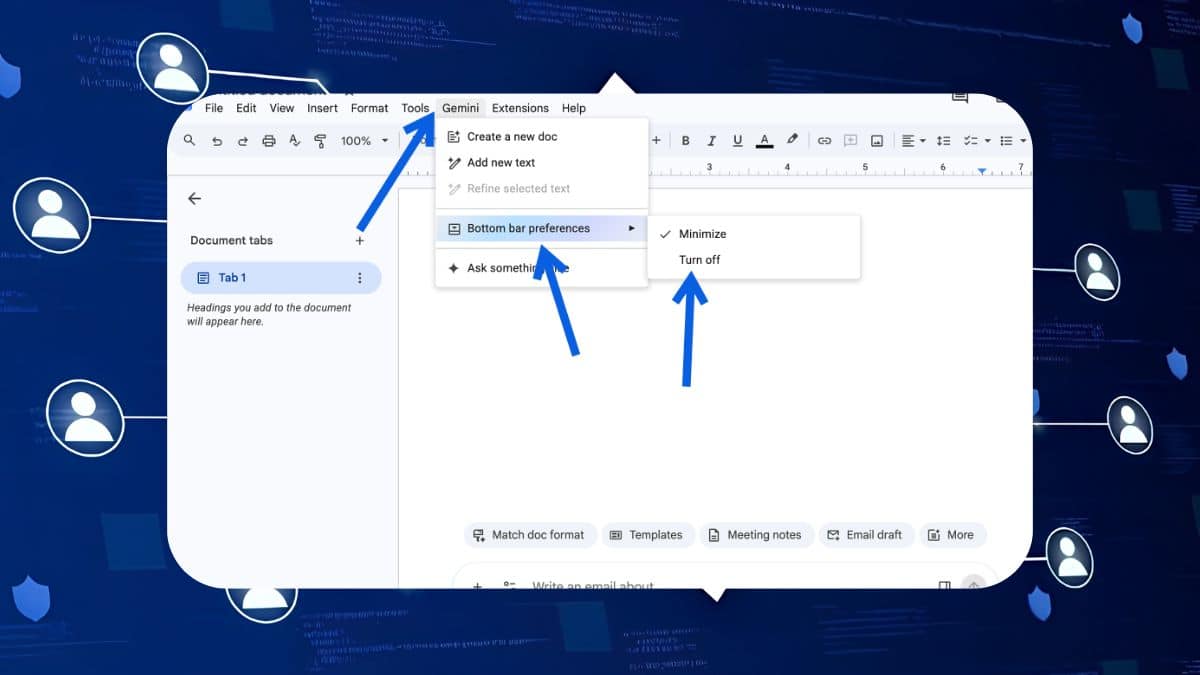Increase font size with plus button
The width and height of the screenshot is (1200, 675).
click(x=656, y=141)
